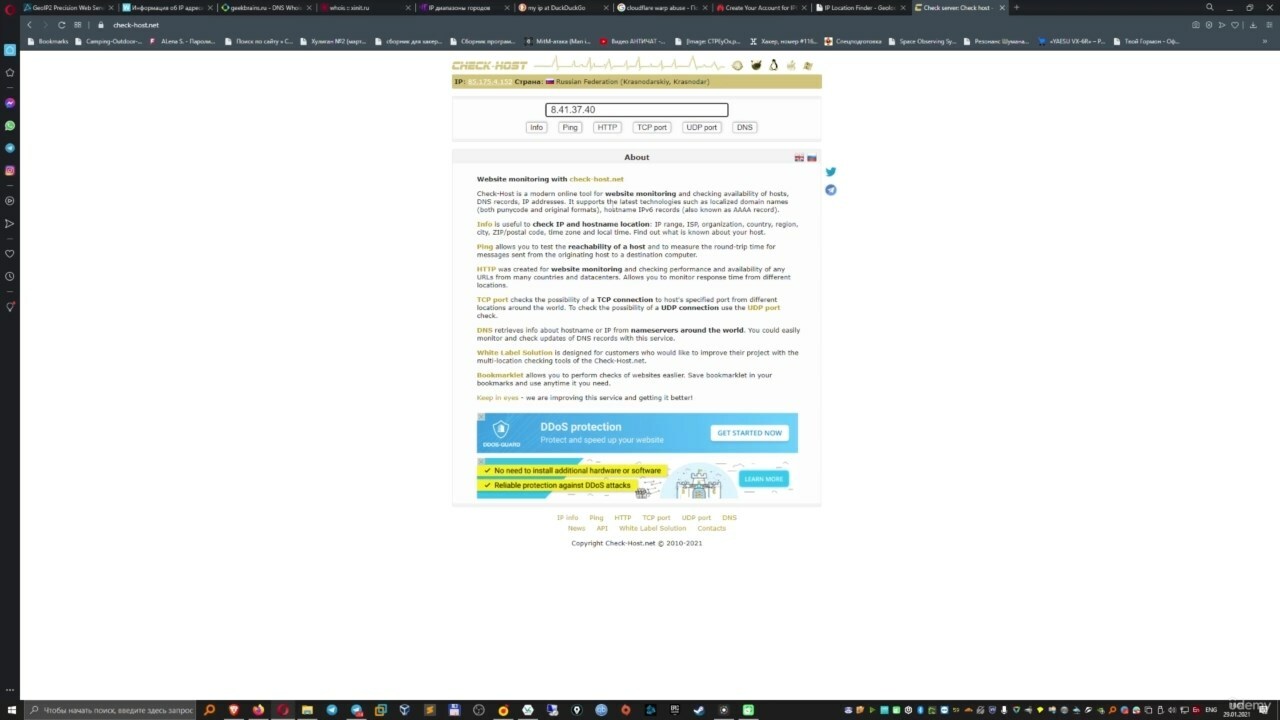The height and width of the screenshot is (720, 1280).
Task: Open the 'DNS' link in About text
Action: (x=484, y=330)
